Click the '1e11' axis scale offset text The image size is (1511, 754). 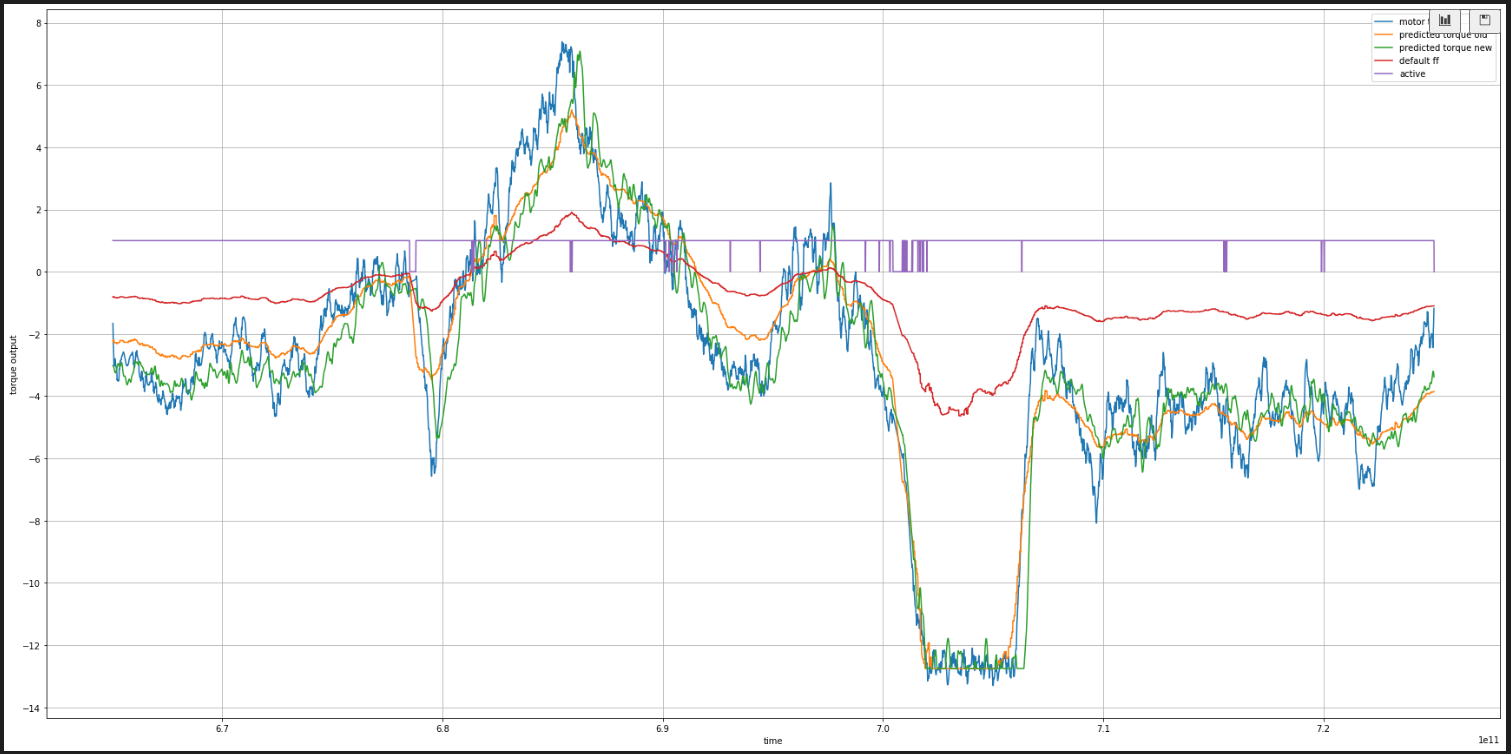(1488, 740)
